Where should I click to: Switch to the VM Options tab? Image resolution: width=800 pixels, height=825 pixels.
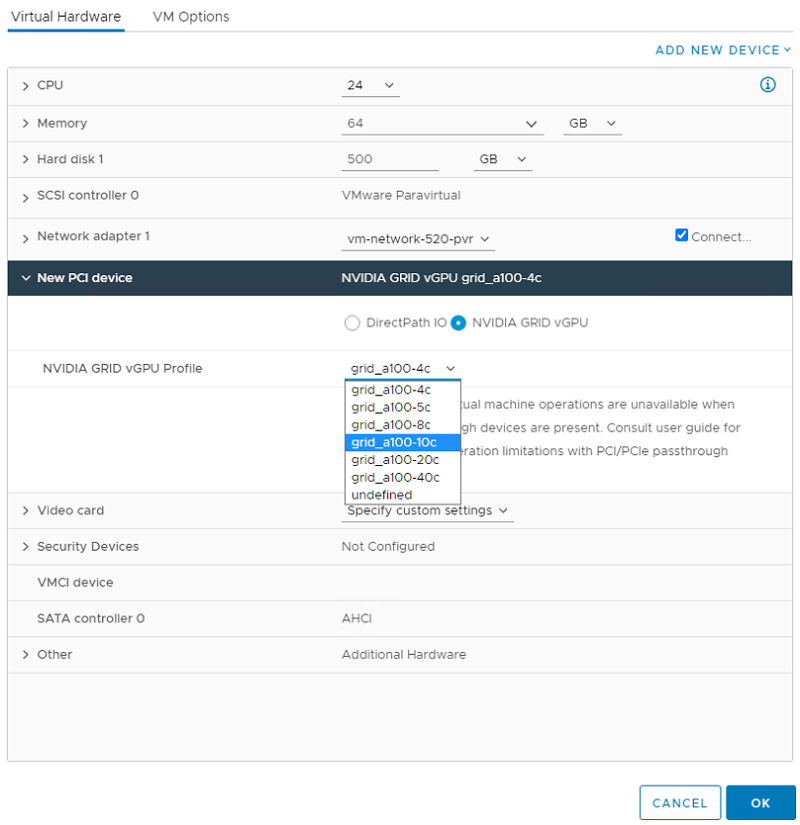click(191, 17)
